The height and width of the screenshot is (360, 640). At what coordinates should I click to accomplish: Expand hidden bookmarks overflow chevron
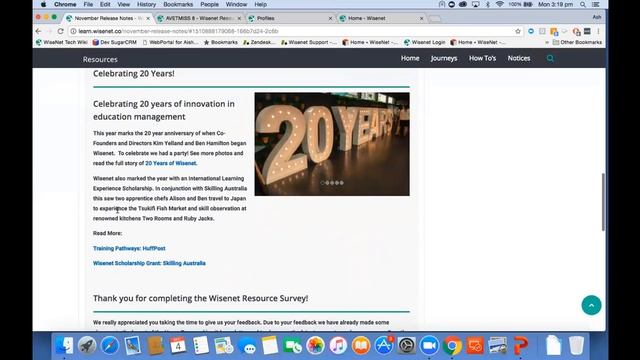point(547,42)
